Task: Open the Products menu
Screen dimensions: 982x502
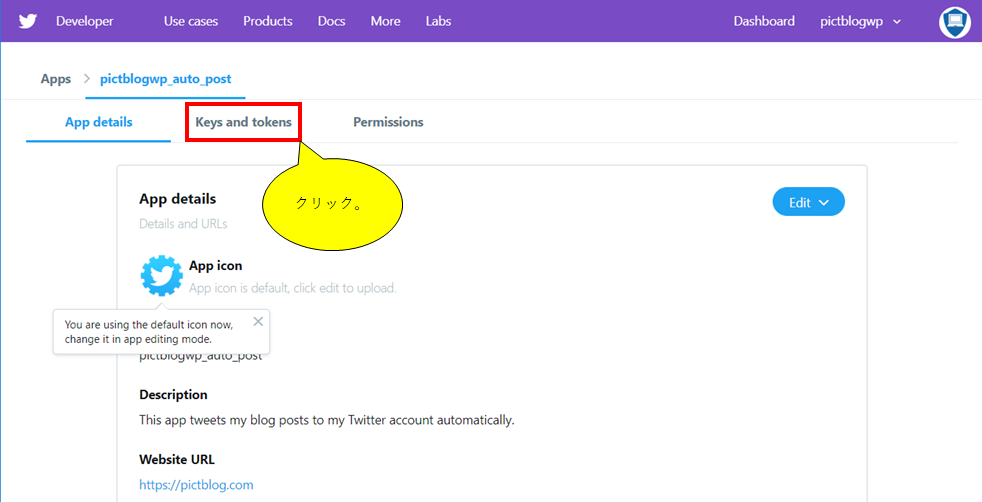Action: point(267,21)
